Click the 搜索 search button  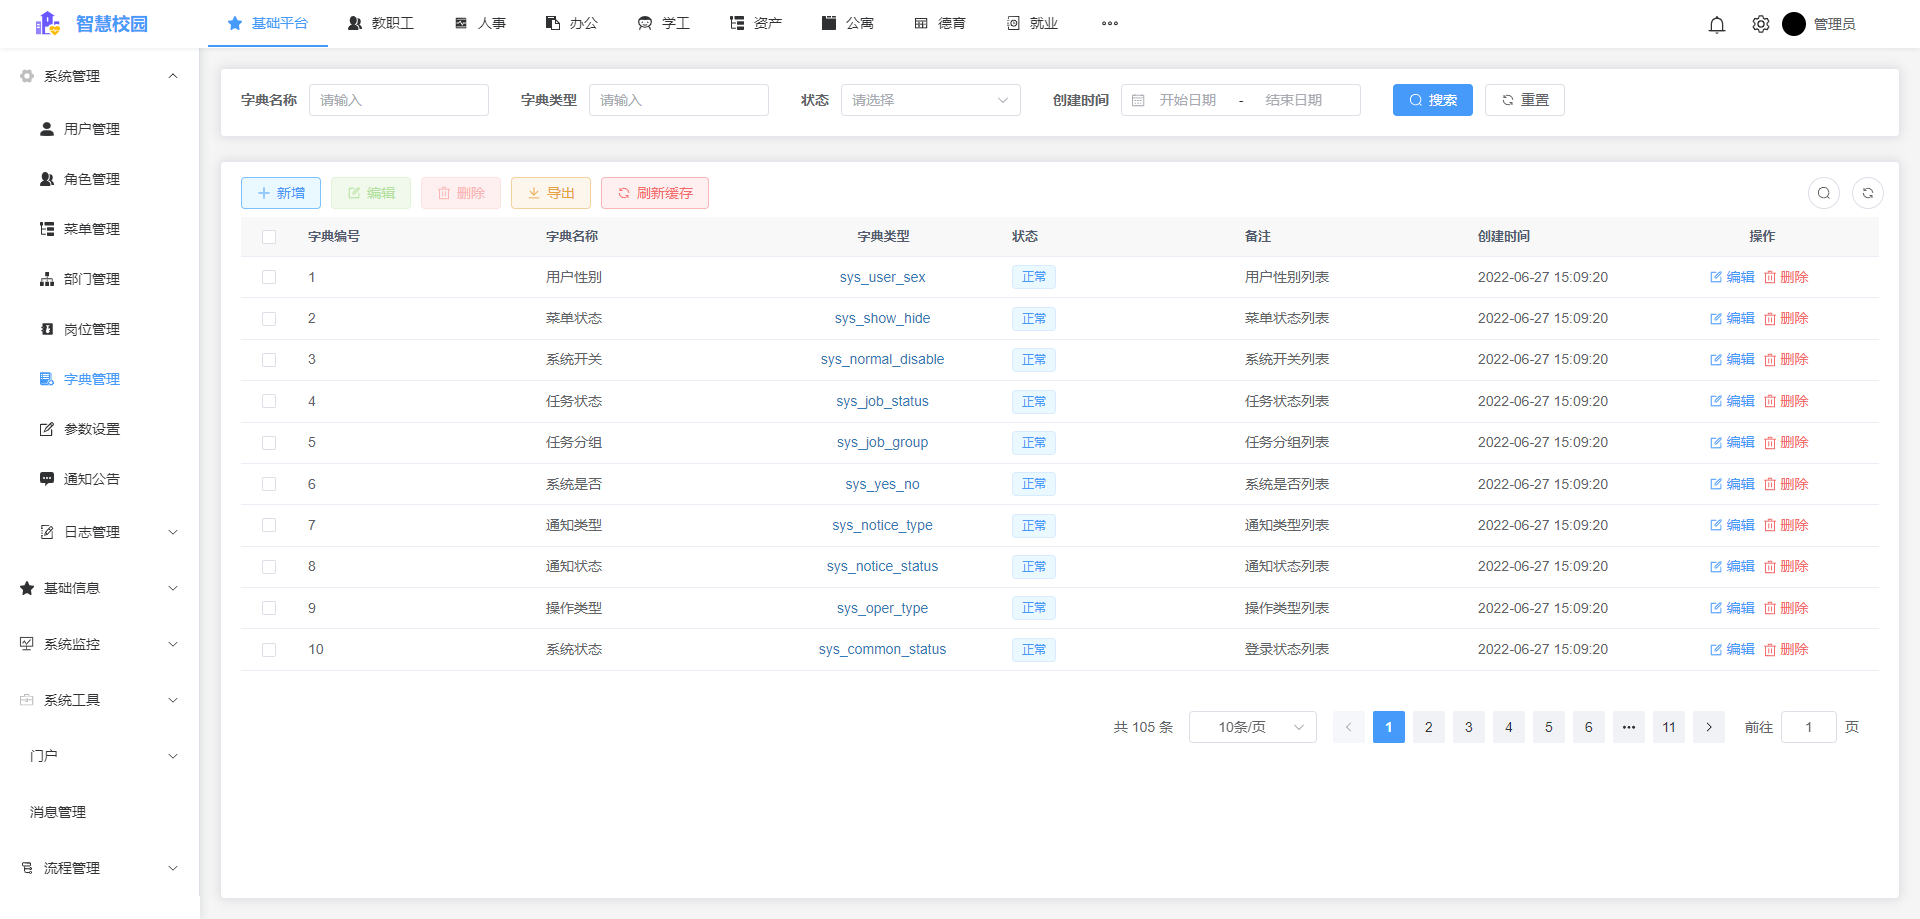click(1432, 100)
